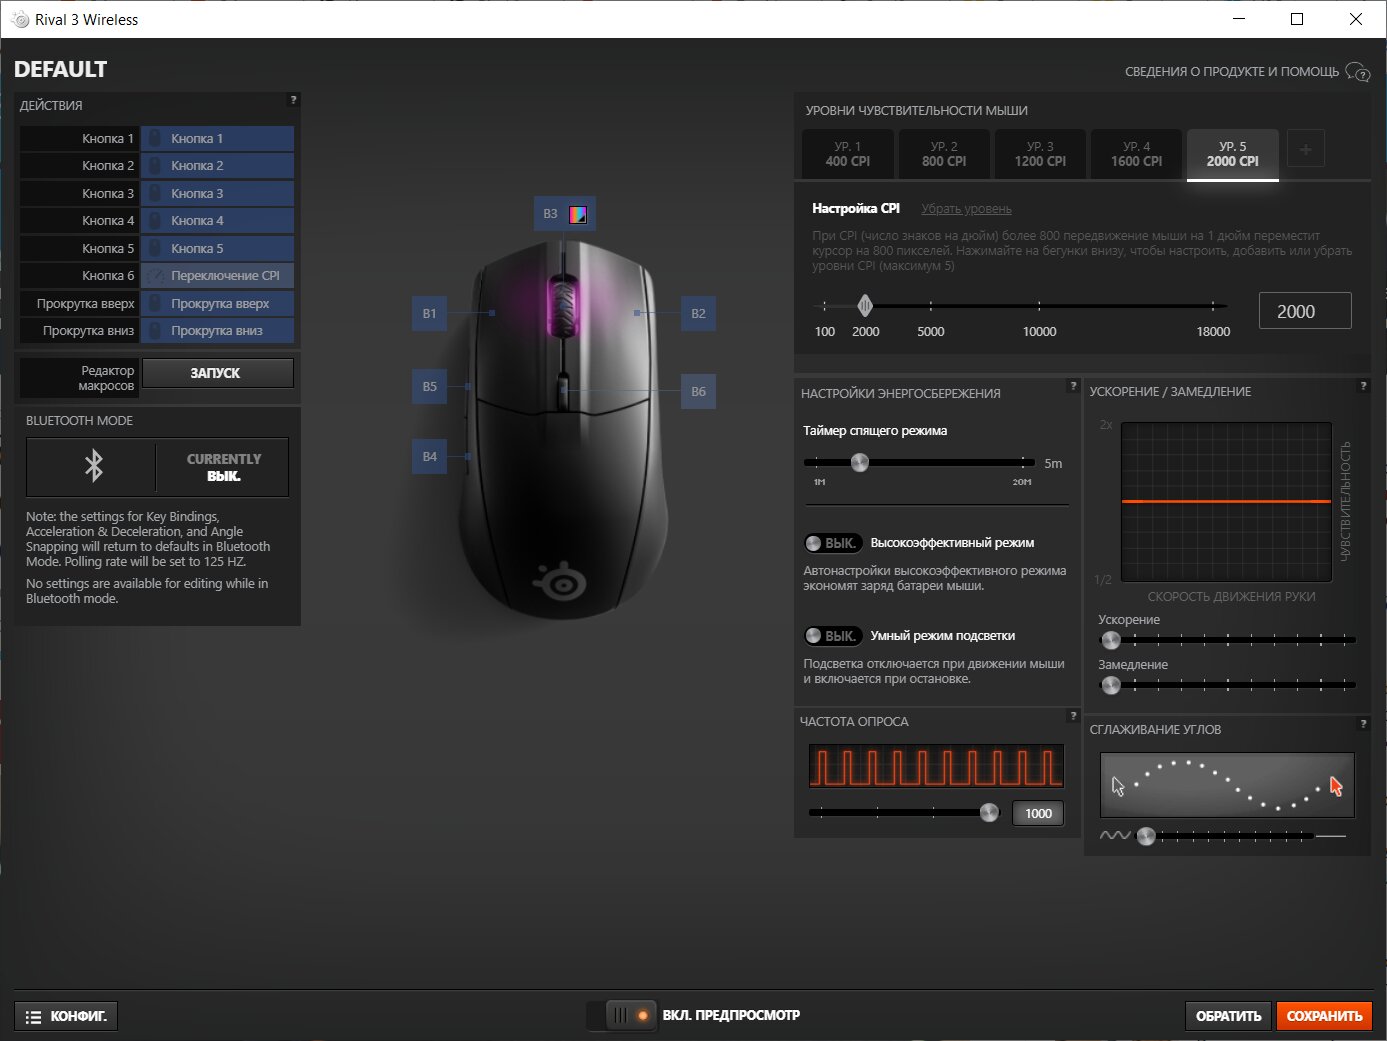Click the 10000 mark under CPI slider

tap(1040, 332)
